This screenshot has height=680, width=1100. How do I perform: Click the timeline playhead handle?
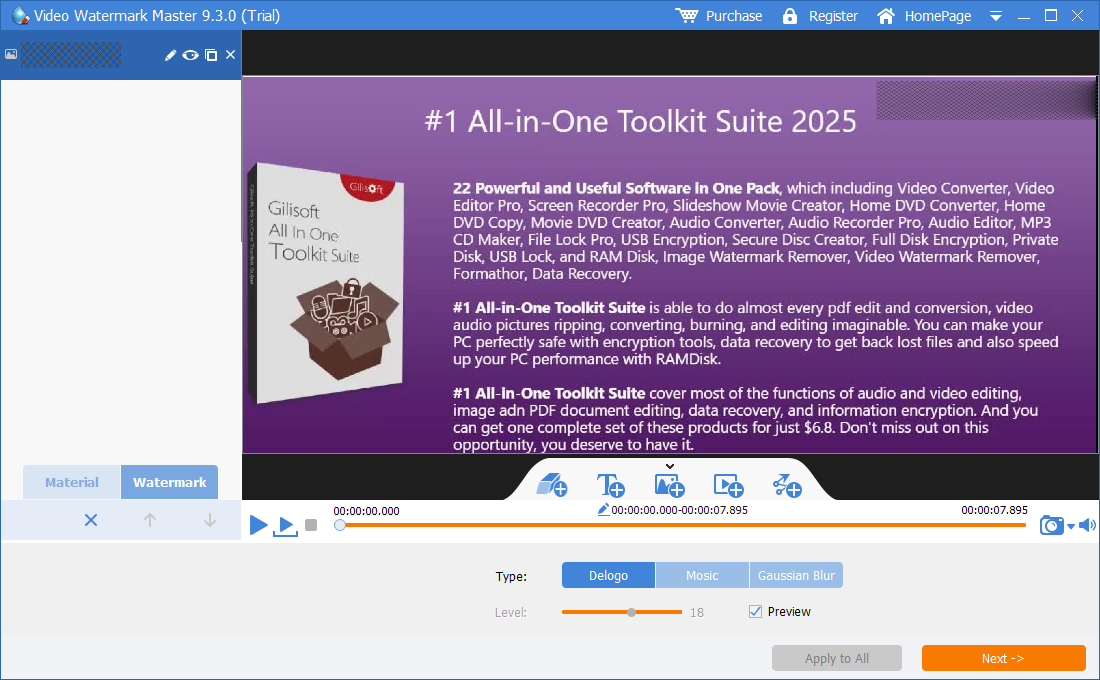tap(340, 525)
